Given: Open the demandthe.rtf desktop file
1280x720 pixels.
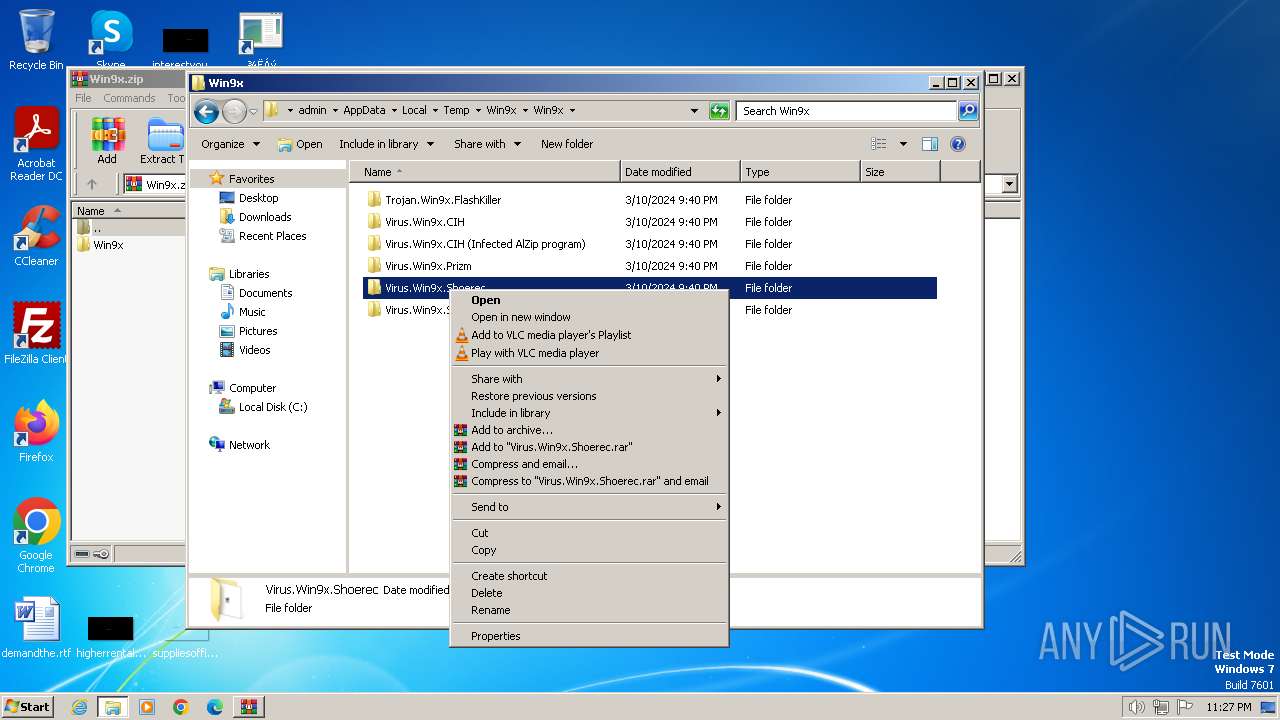Looking at the screenshot, I should click(36, 628).
